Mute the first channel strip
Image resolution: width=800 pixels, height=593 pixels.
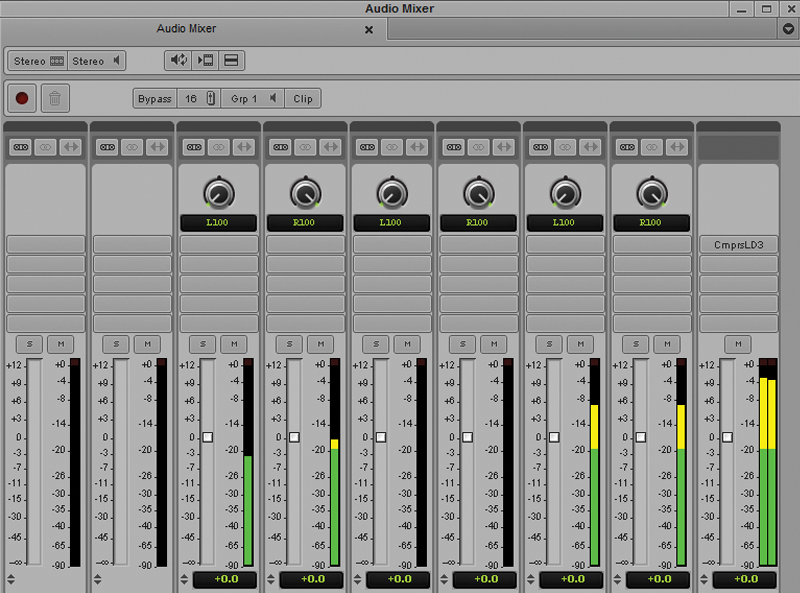[61, 344]
